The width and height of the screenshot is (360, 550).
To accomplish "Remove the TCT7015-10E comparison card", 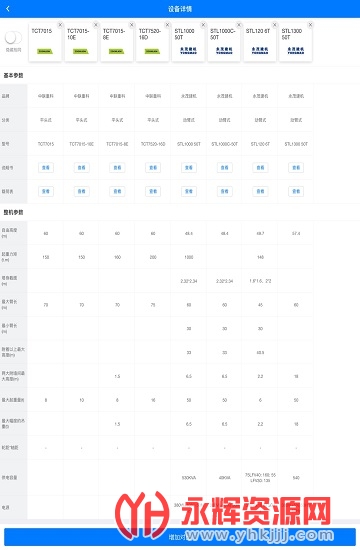I will 96,25.
